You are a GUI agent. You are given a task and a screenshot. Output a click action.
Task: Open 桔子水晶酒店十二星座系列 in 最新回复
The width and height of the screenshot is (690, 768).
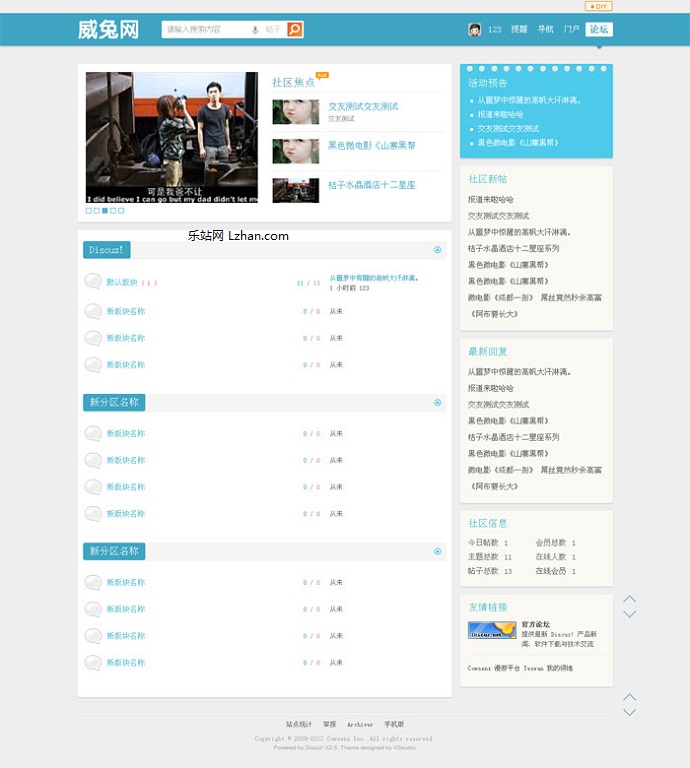pyautogui.click(x=514, y=437)
